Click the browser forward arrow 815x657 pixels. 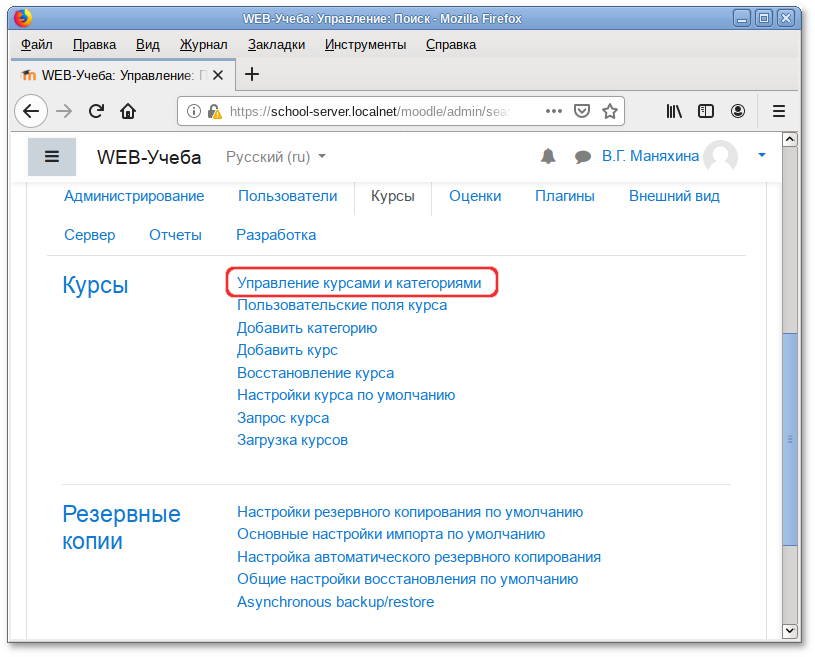[64, 111]
